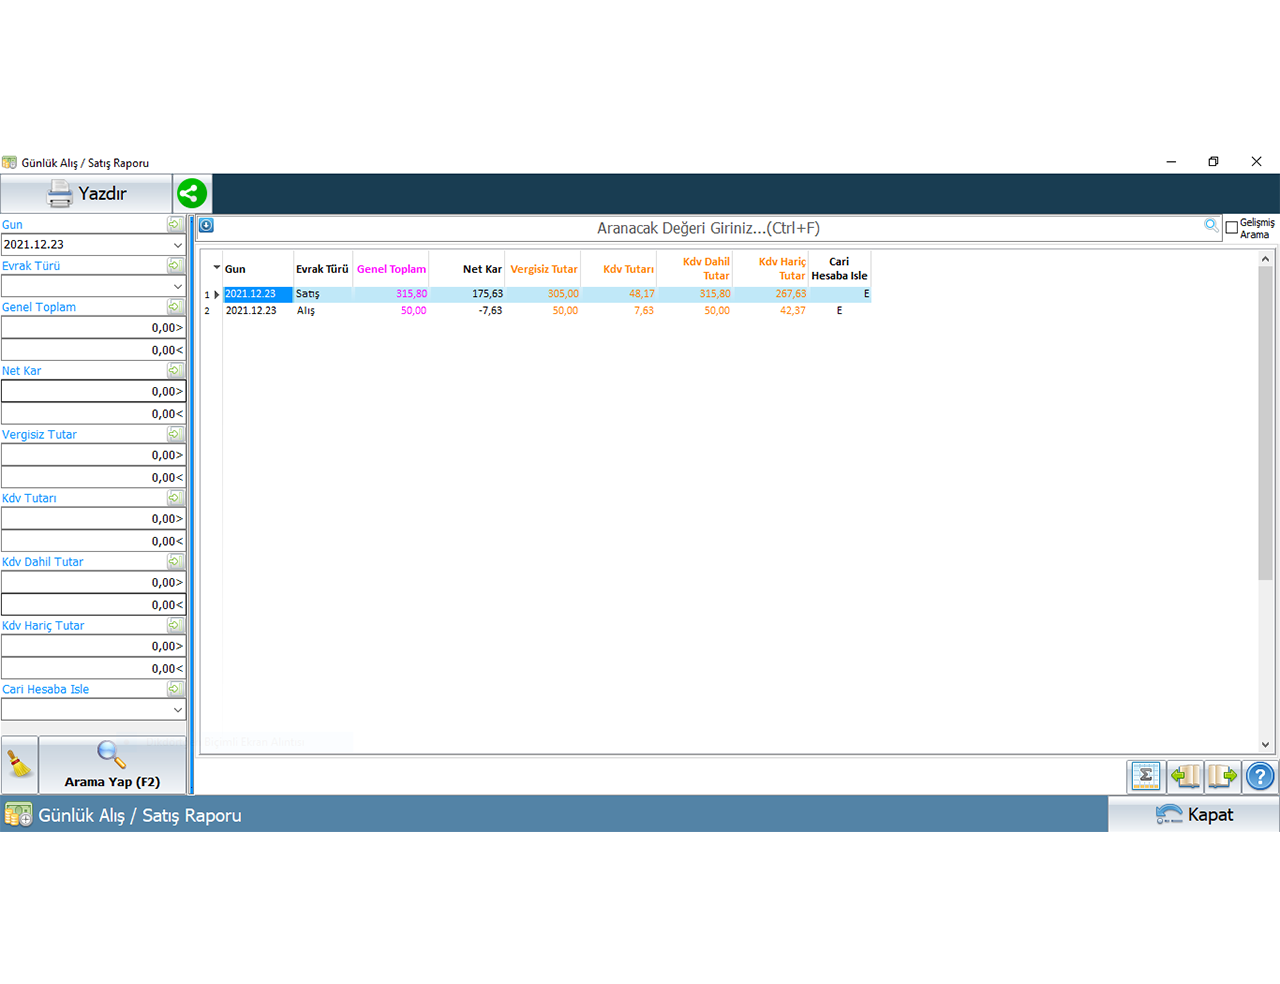Click the vertical scrollbar down arrow
This screenshot has height=984, width=1280.
click(1265, 744)
